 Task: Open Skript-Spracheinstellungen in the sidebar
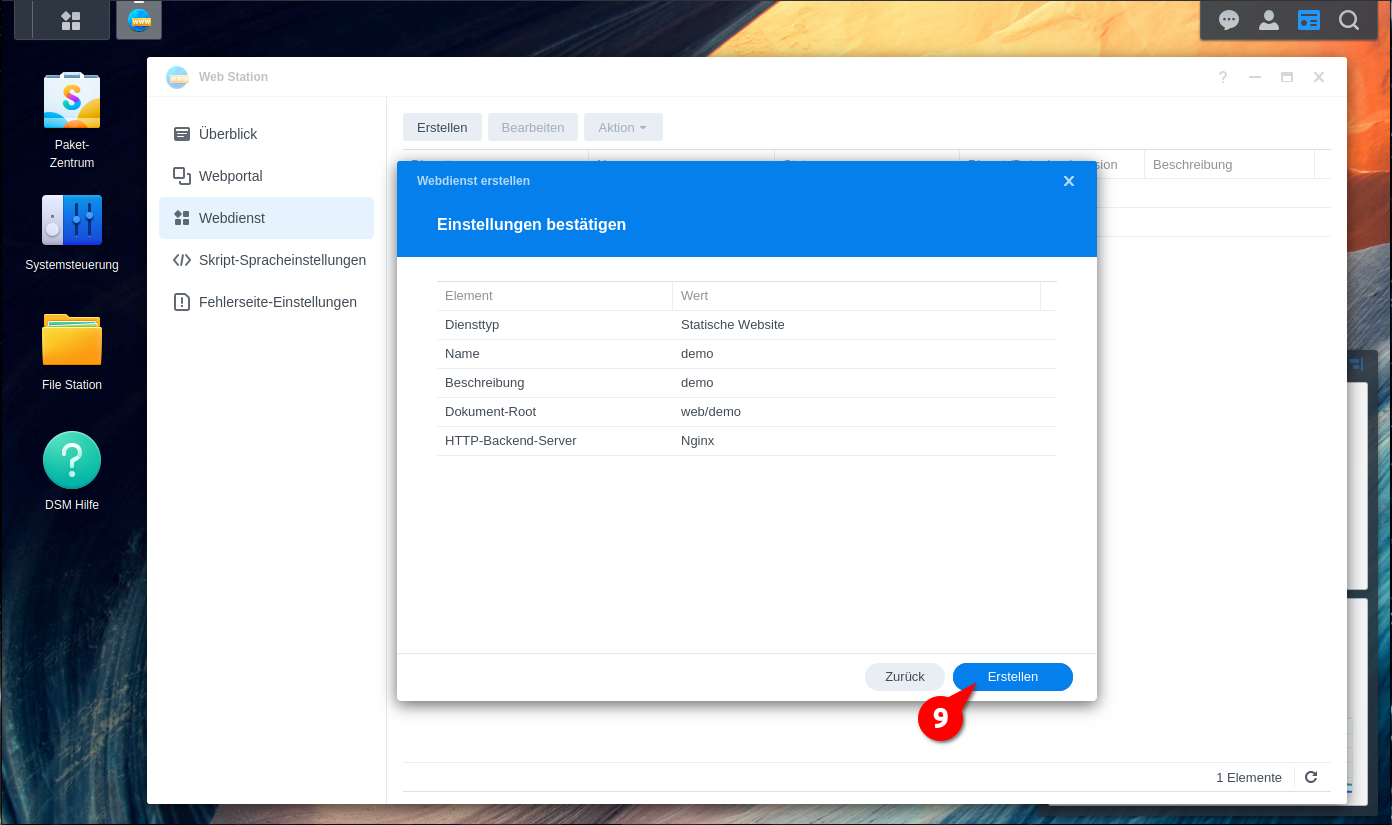282,260
